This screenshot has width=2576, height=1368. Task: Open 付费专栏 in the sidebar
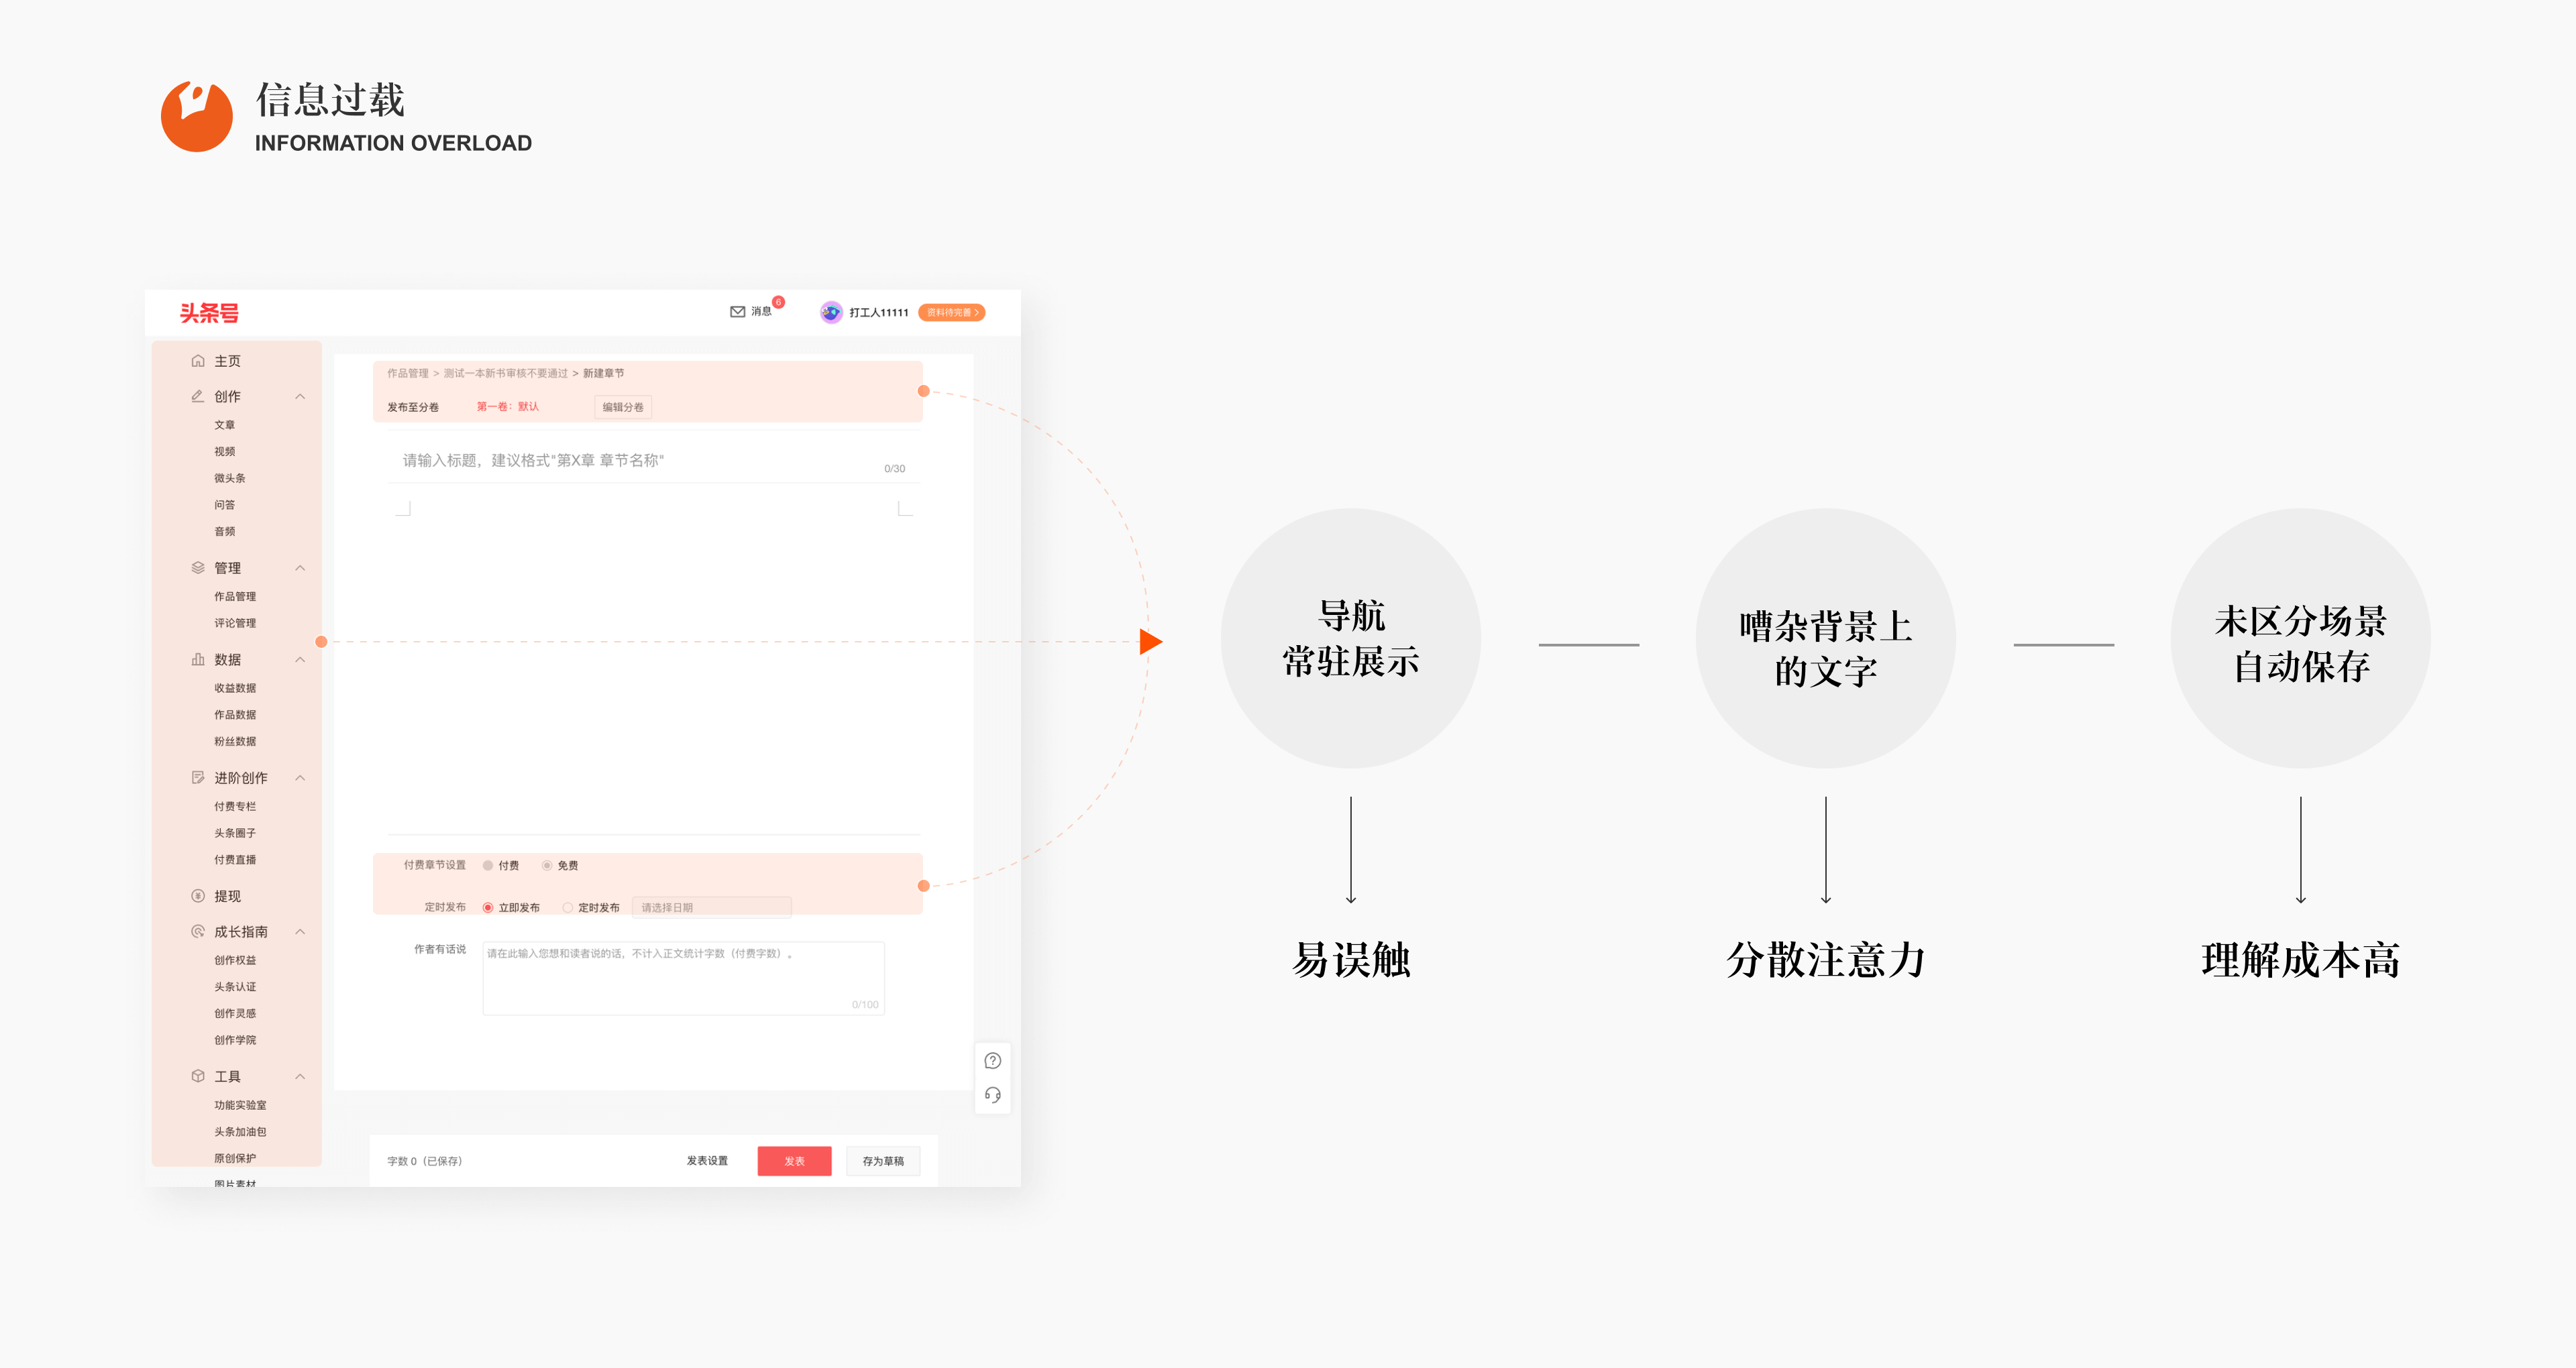coord(235,807)
